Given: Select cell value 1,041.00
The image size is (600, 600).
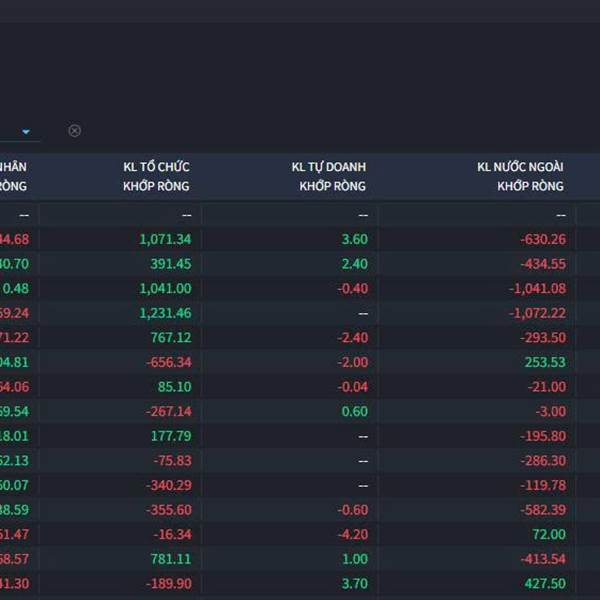Looking at the screenshot, I should coord(165,288).
